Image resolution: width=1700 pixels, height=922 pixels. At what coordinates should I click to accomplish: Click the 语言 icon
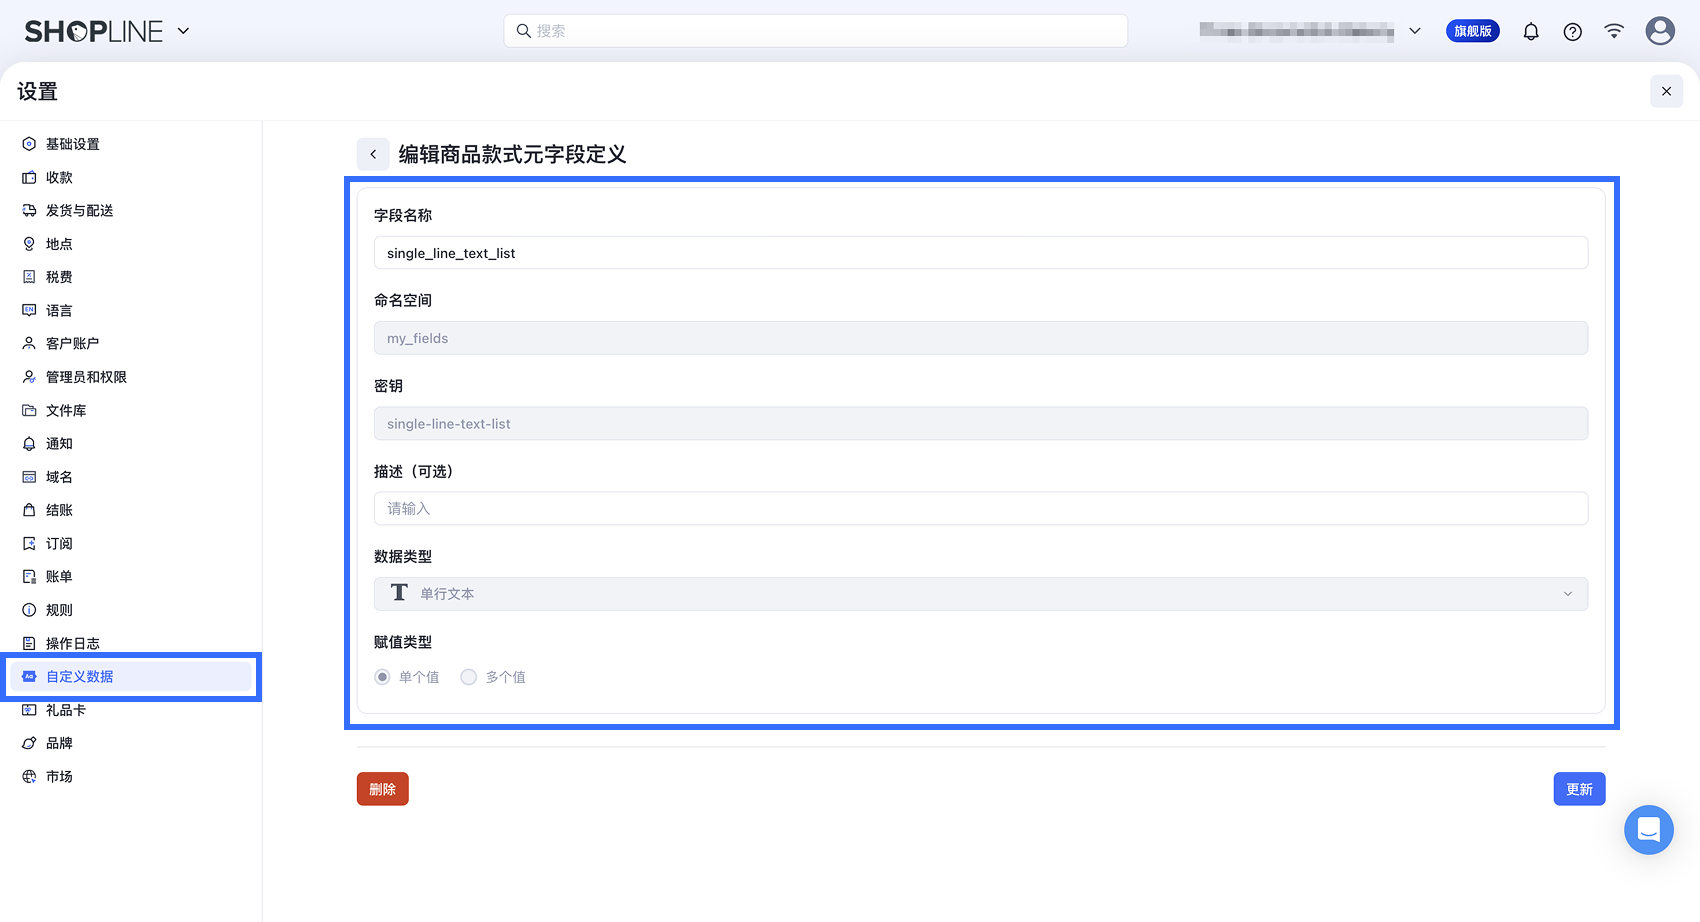tap(29, 310)
